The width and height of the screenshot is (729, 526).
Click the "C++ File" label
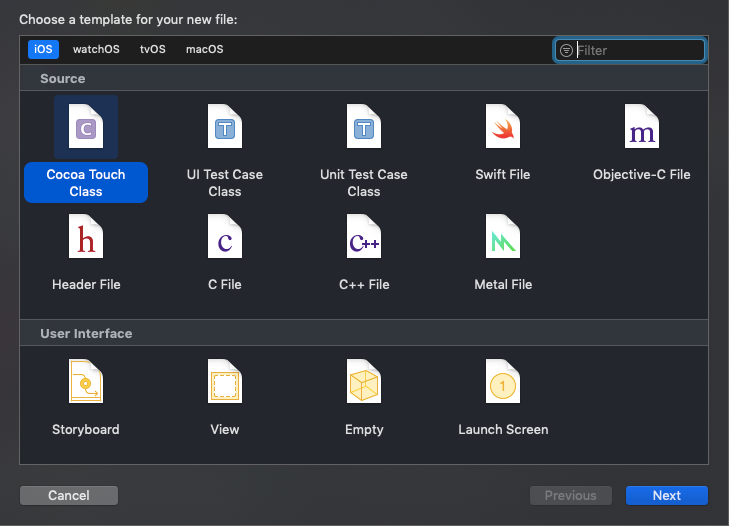[x=364, y=284]
